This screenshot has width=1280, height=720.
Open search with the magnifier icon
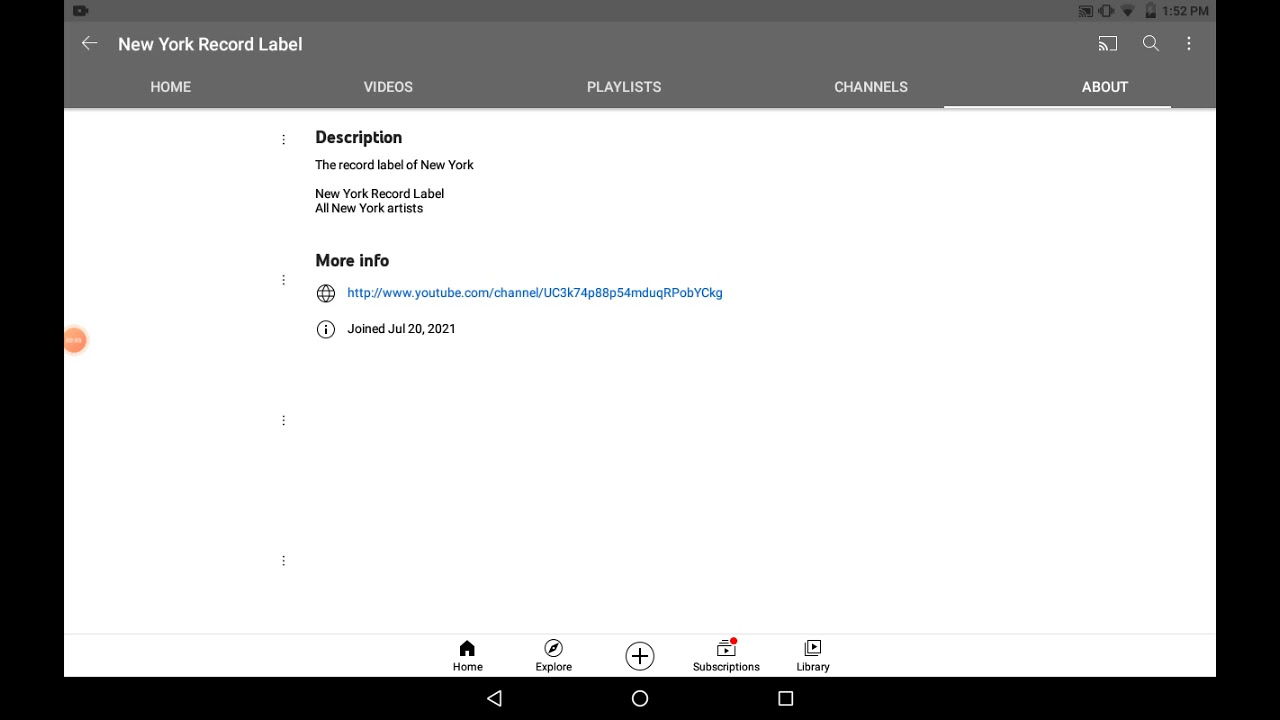pyautogui.click(x=1151, y=43)
